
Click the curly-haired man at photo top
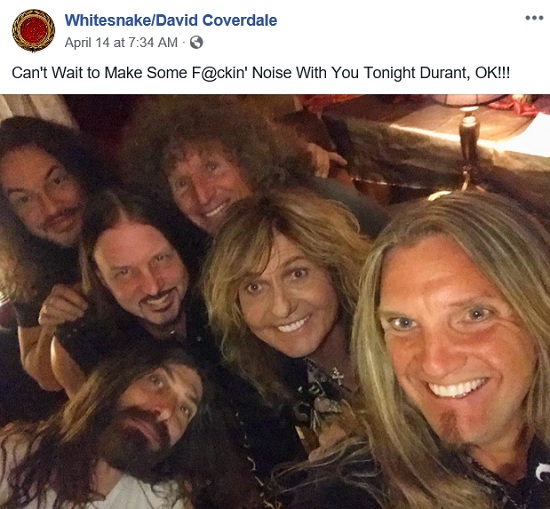(210, 175)
